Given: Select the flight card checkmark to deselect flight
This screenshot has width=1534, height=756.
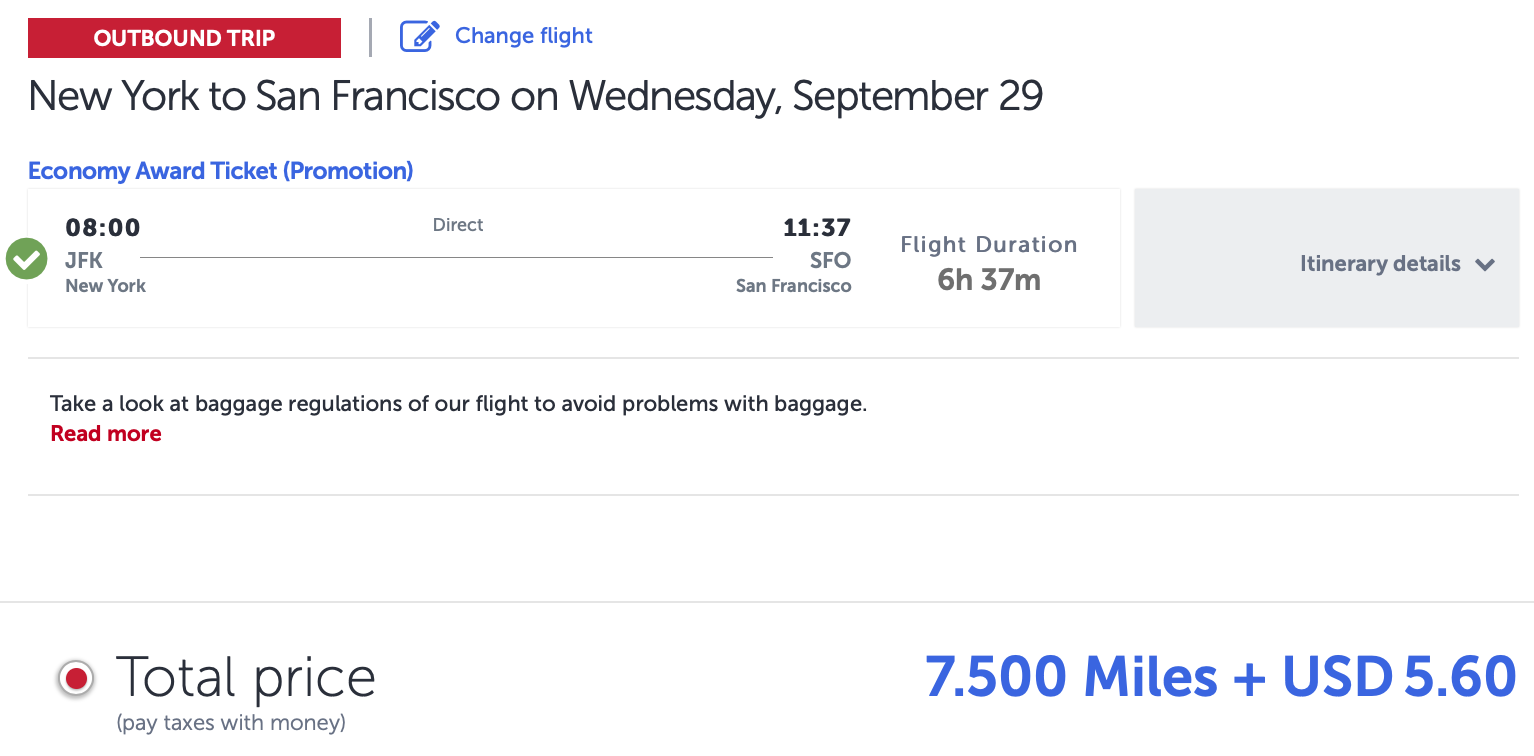Looking at the screenshot, I should tap(26, 258).
